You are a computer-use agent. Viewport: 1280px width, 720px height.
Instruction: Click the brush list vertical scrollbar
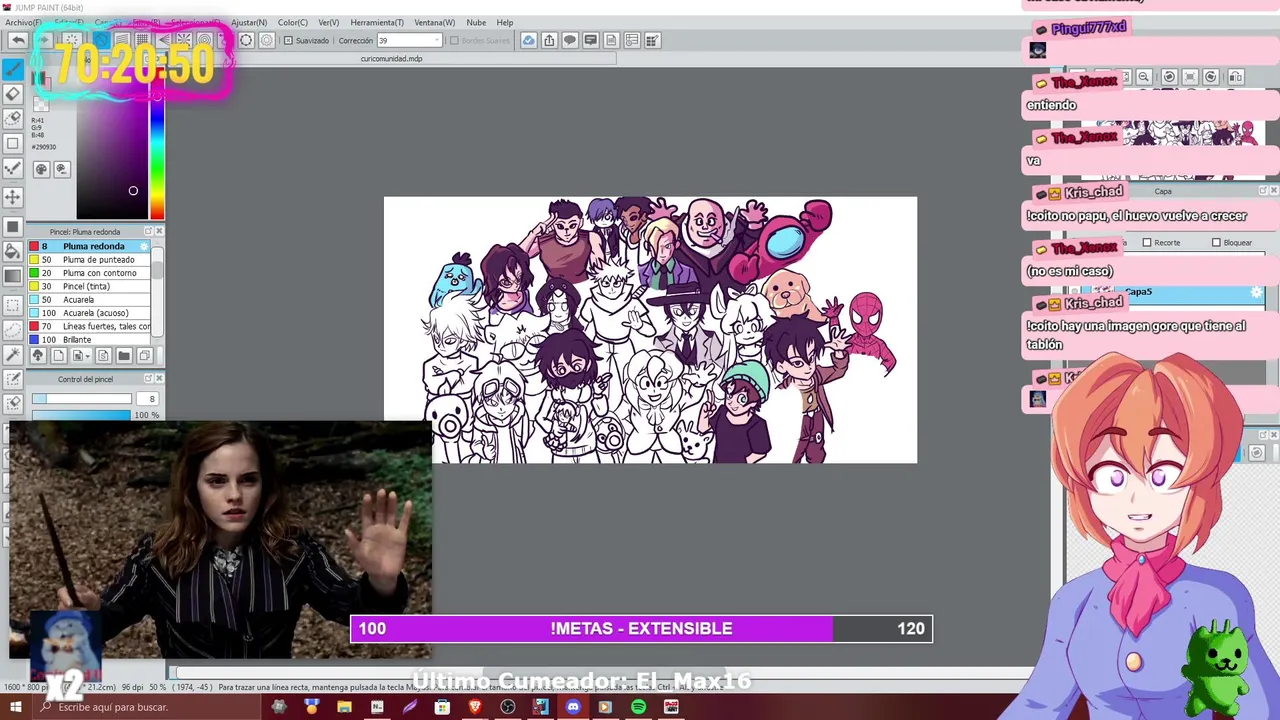pos(157,292)
